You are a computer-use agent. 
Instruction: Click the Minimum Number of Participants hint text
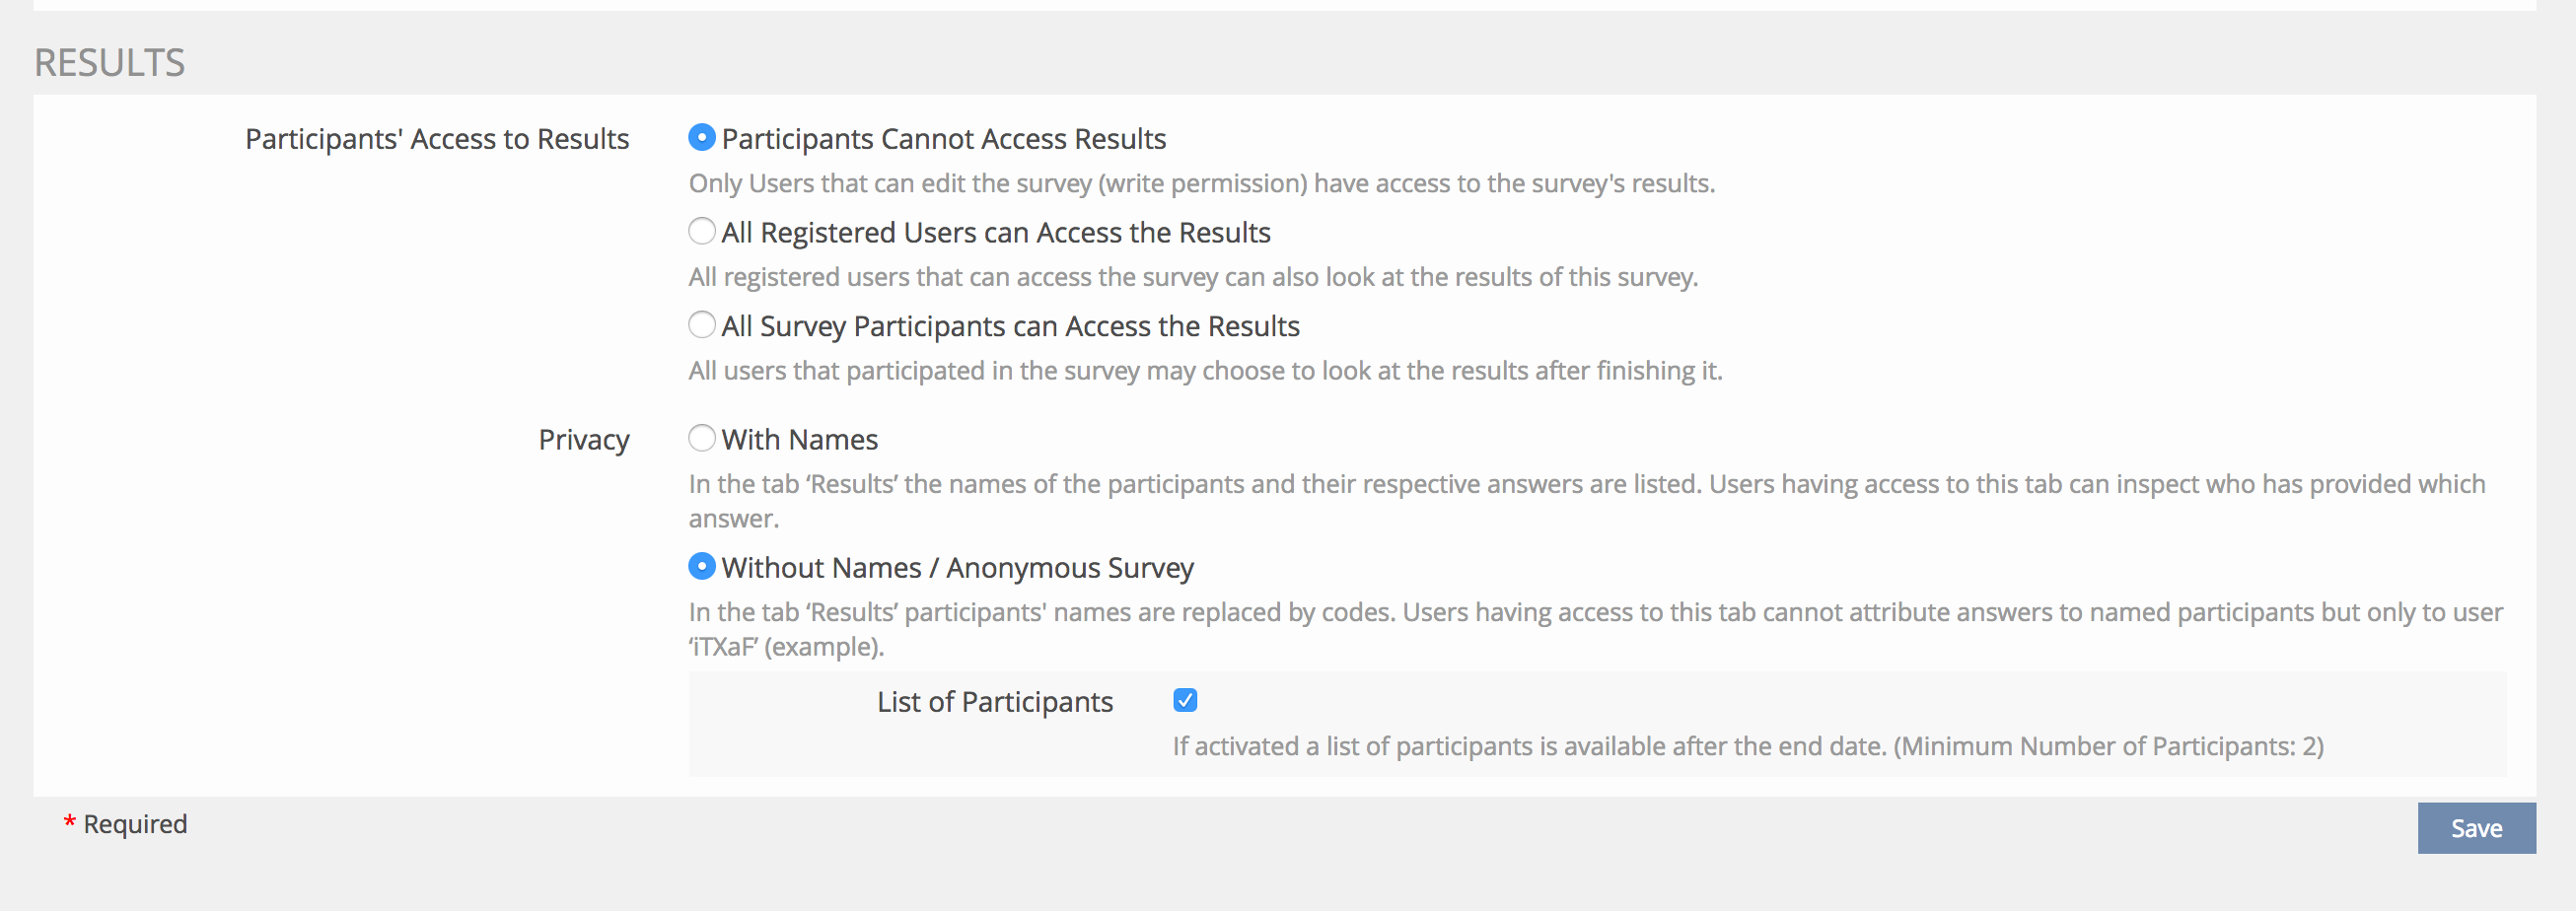pyautogui.click(x=1747, y=747)
